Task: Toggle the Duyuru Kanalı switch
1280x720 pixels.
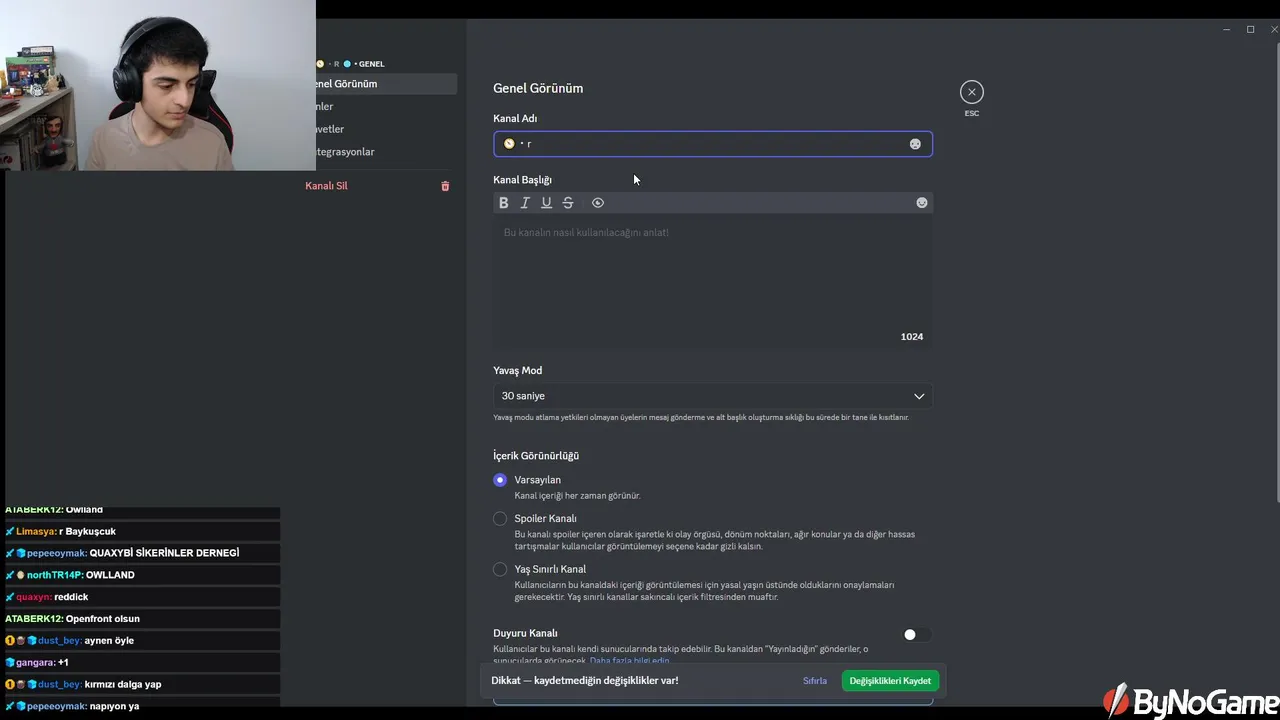Action: [x=914, y=634]
